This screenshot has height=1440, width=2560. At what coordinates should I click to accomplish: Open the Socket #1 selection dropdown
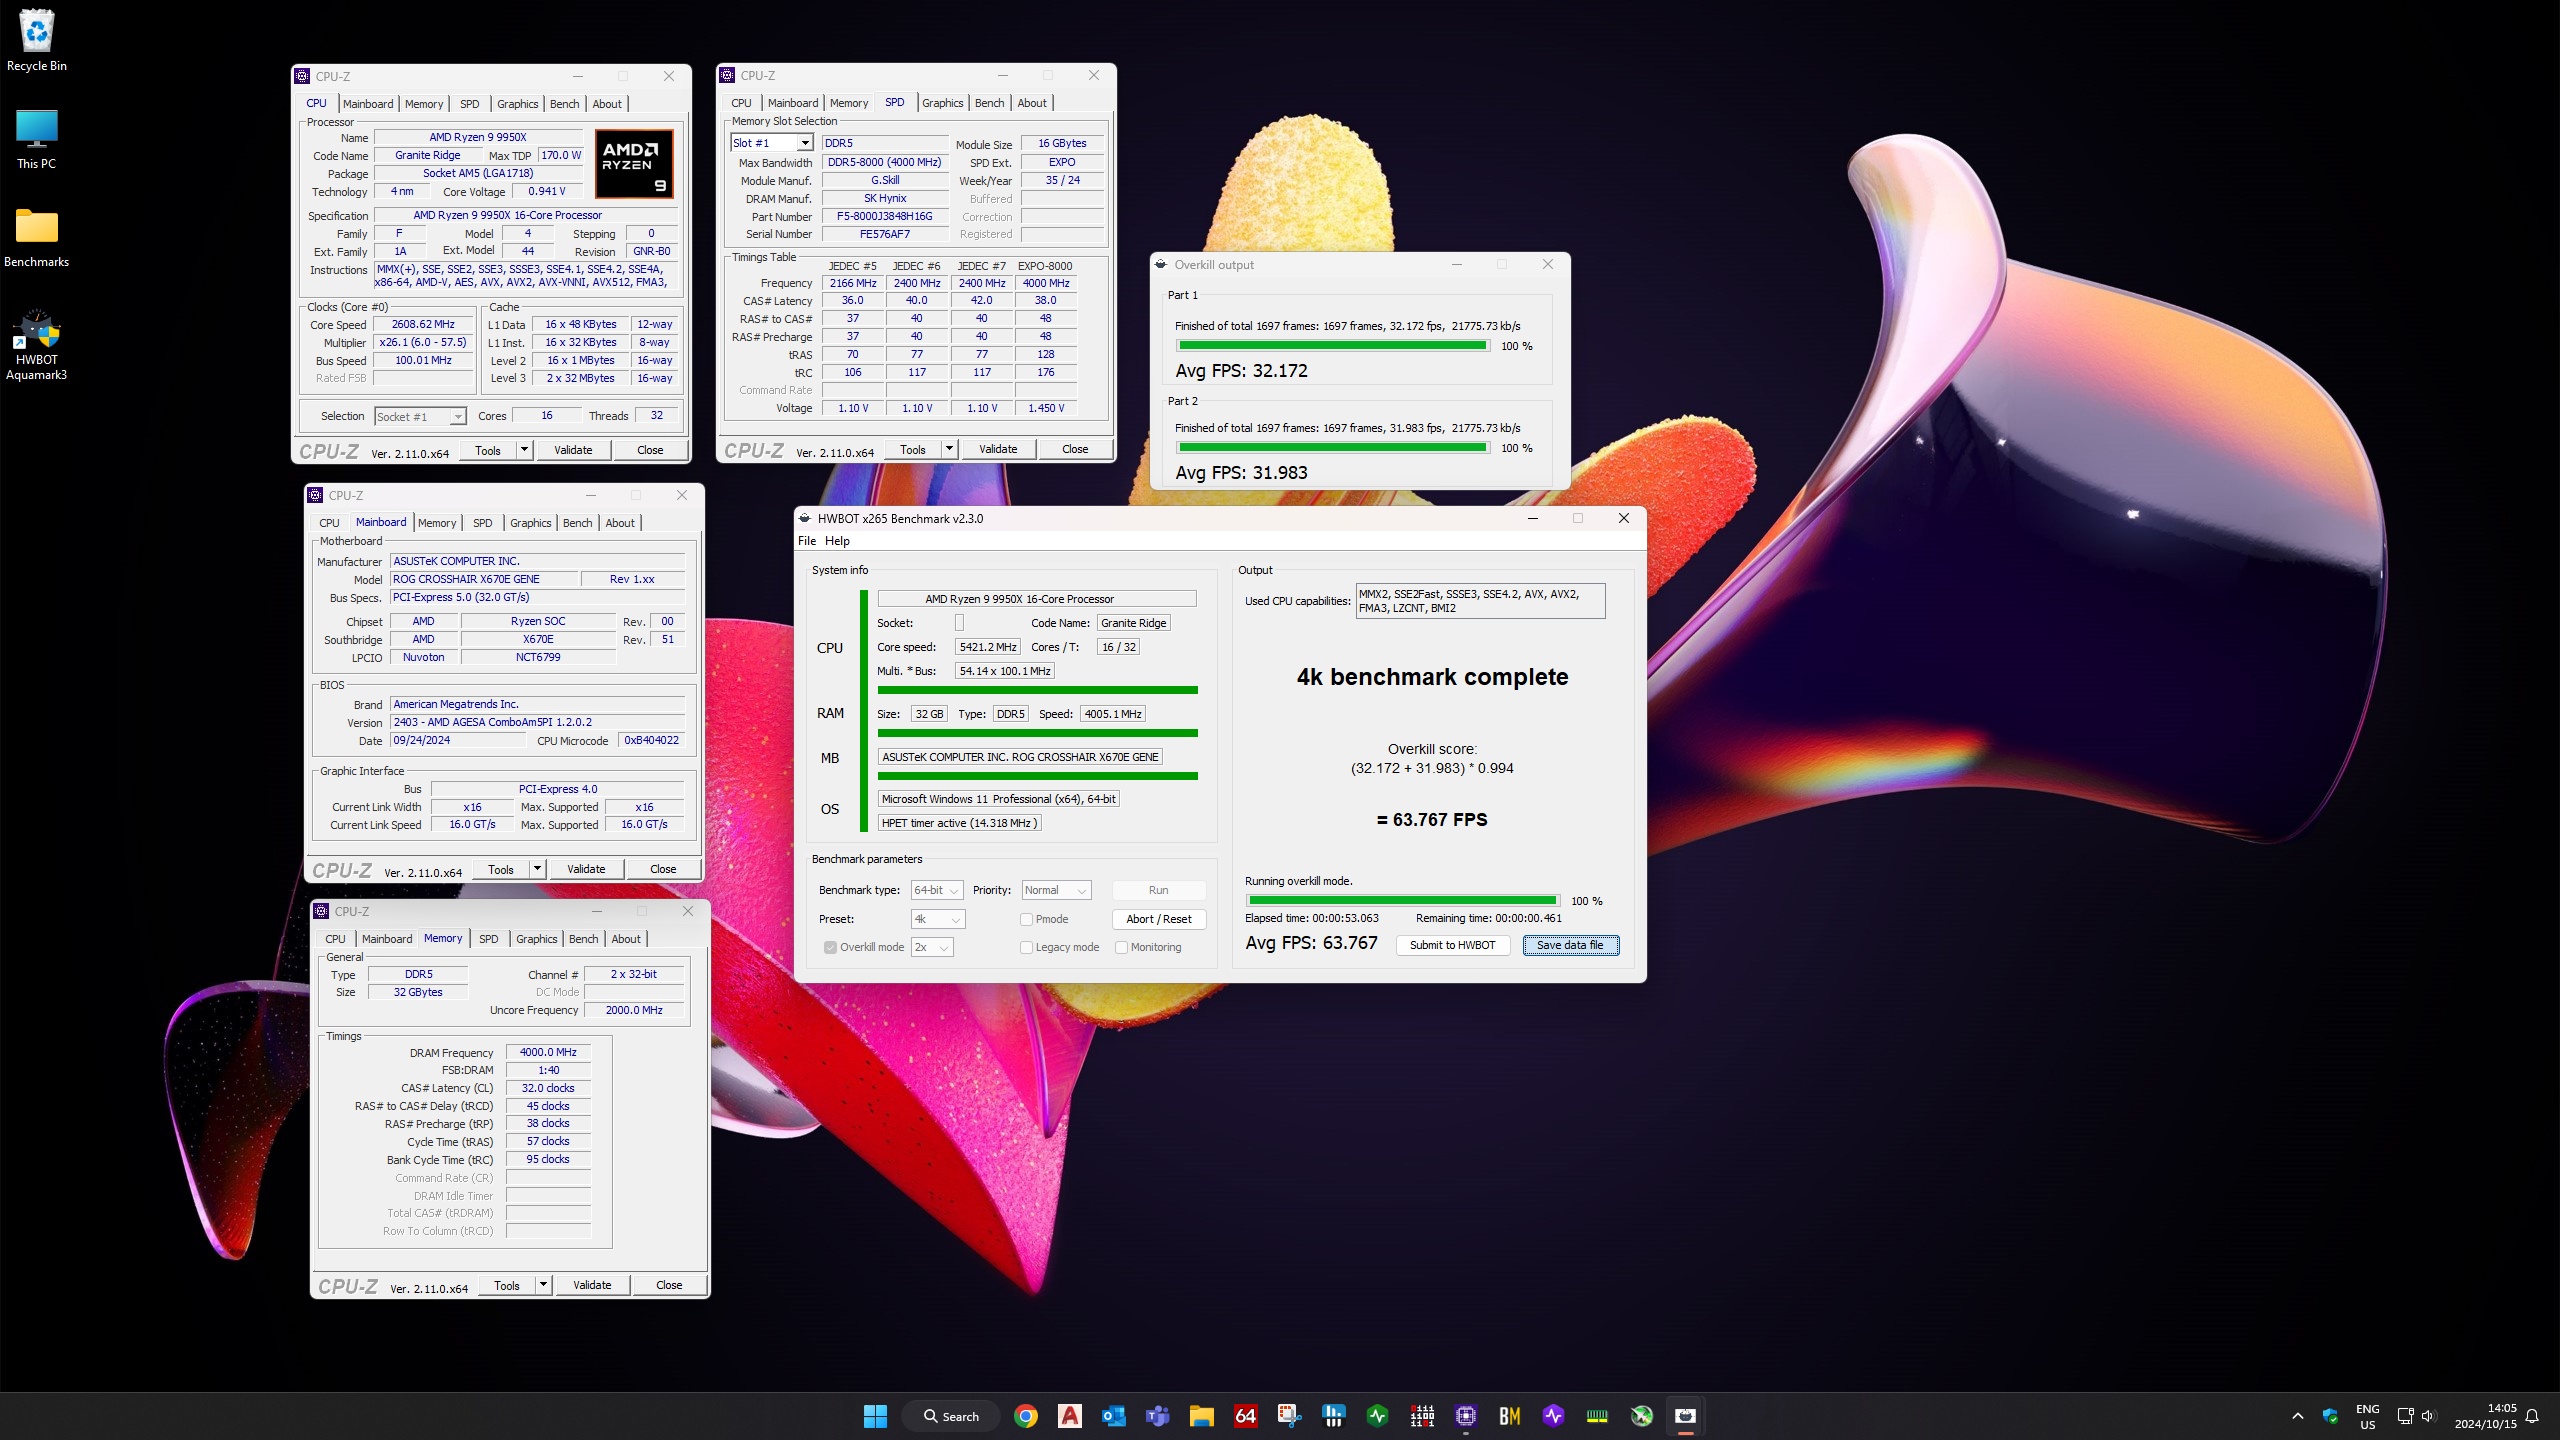point(421,417)
